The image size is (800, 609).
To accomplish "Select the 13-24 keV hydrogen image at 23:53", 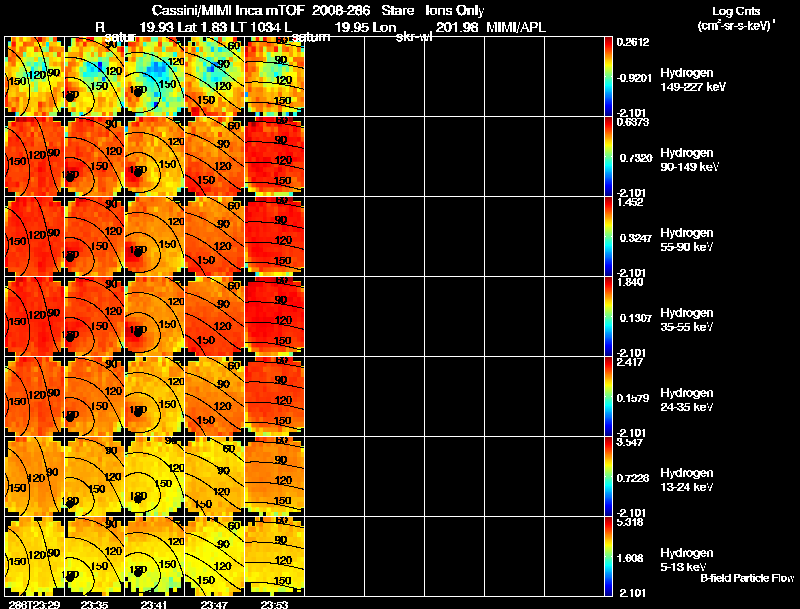I will (x=274, y=477).
